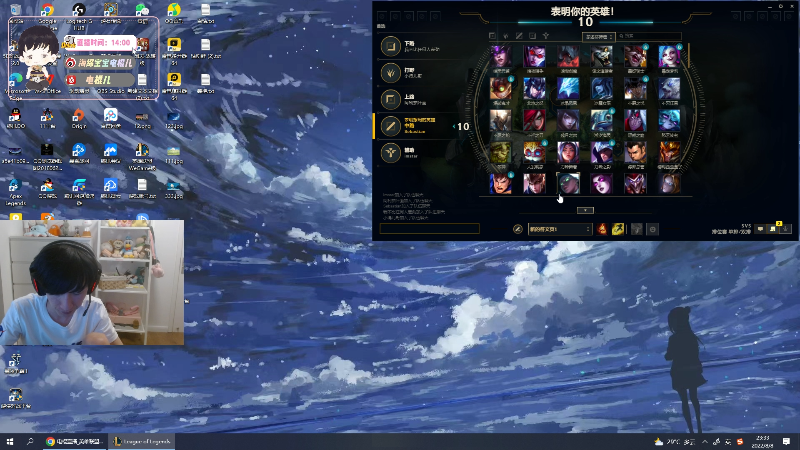Expand champion grid with down arrow
The image size is (800, 450).
pyautogui.click(x=585, y=210)
